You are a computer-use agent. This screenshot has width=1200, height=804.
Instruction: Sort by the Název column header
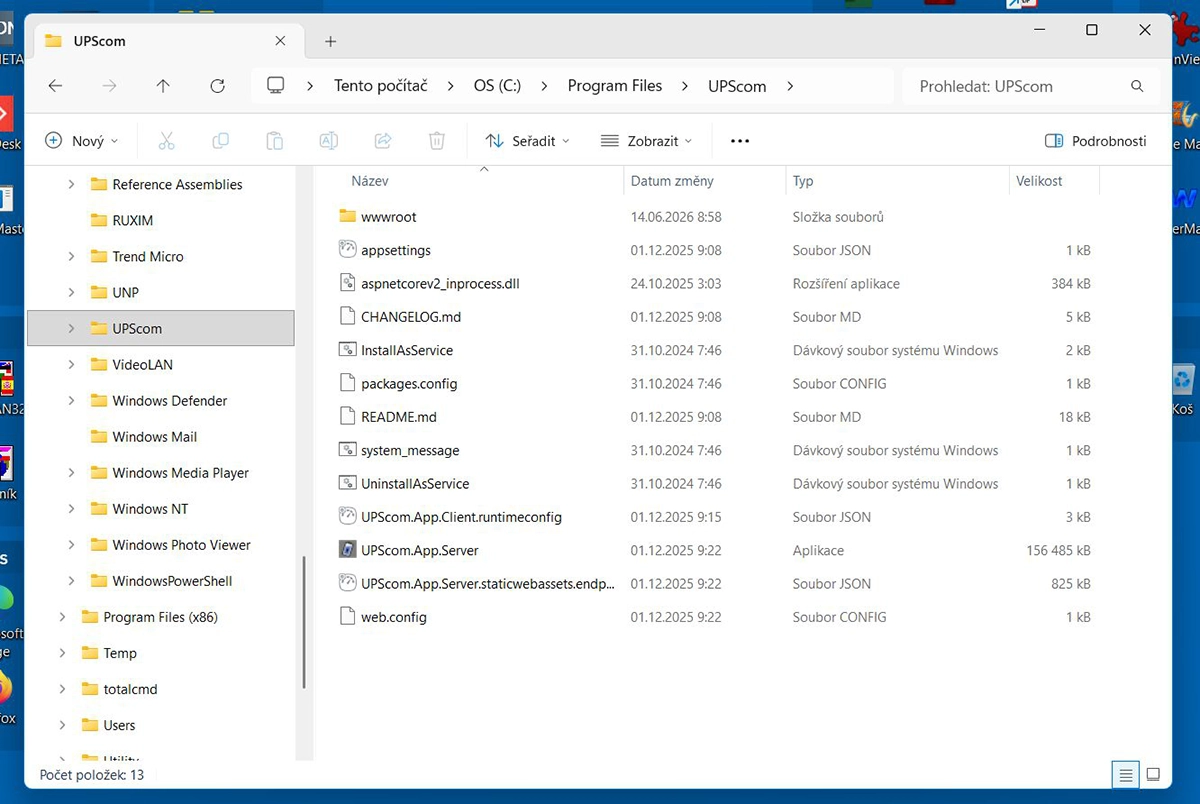370,181
